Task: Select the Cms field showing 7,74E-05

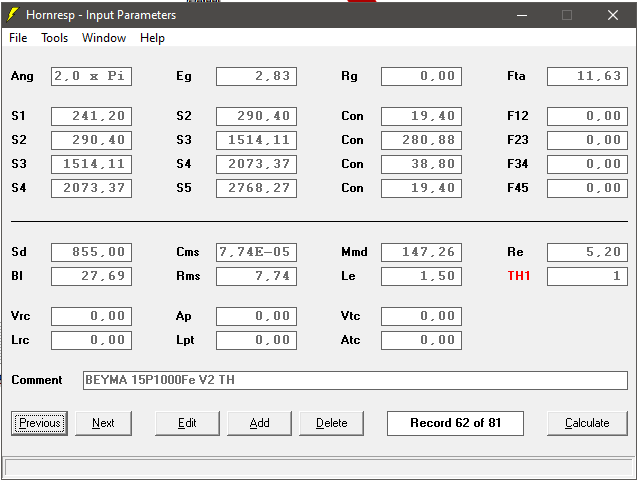Action: [x=256, y=252]
